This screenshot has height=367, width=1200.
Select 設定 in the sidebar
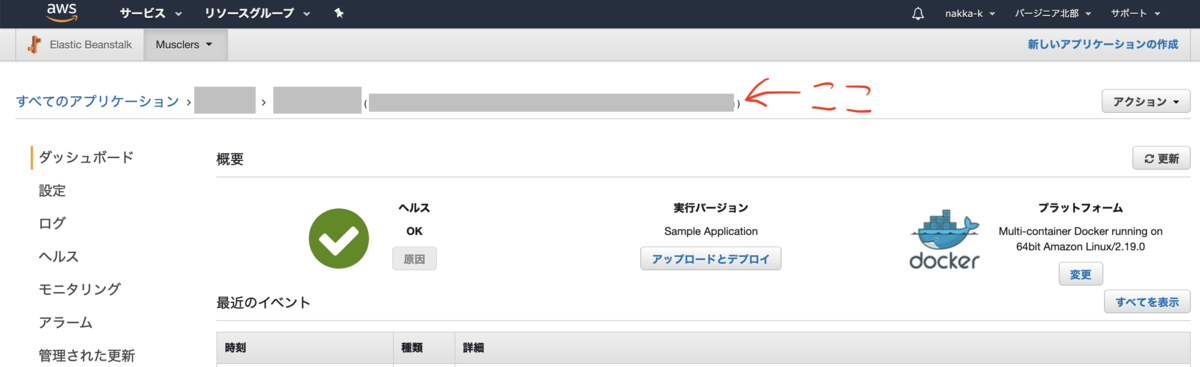[x=52, y=190]
